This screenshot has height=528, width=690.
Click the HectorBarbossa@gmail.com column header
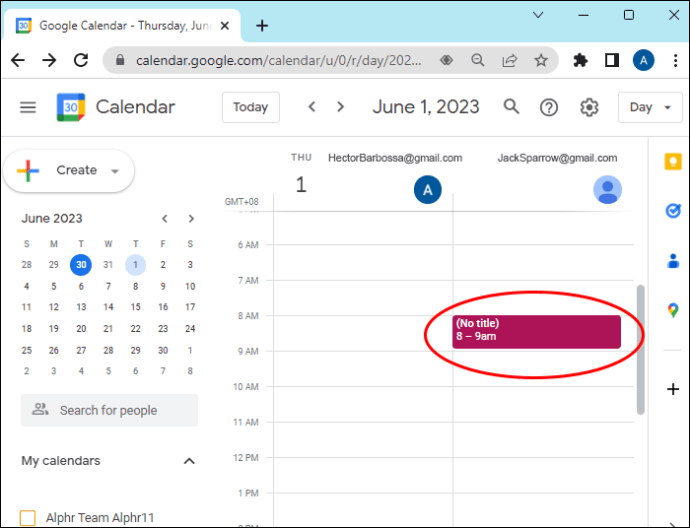[x=395, y=158]
